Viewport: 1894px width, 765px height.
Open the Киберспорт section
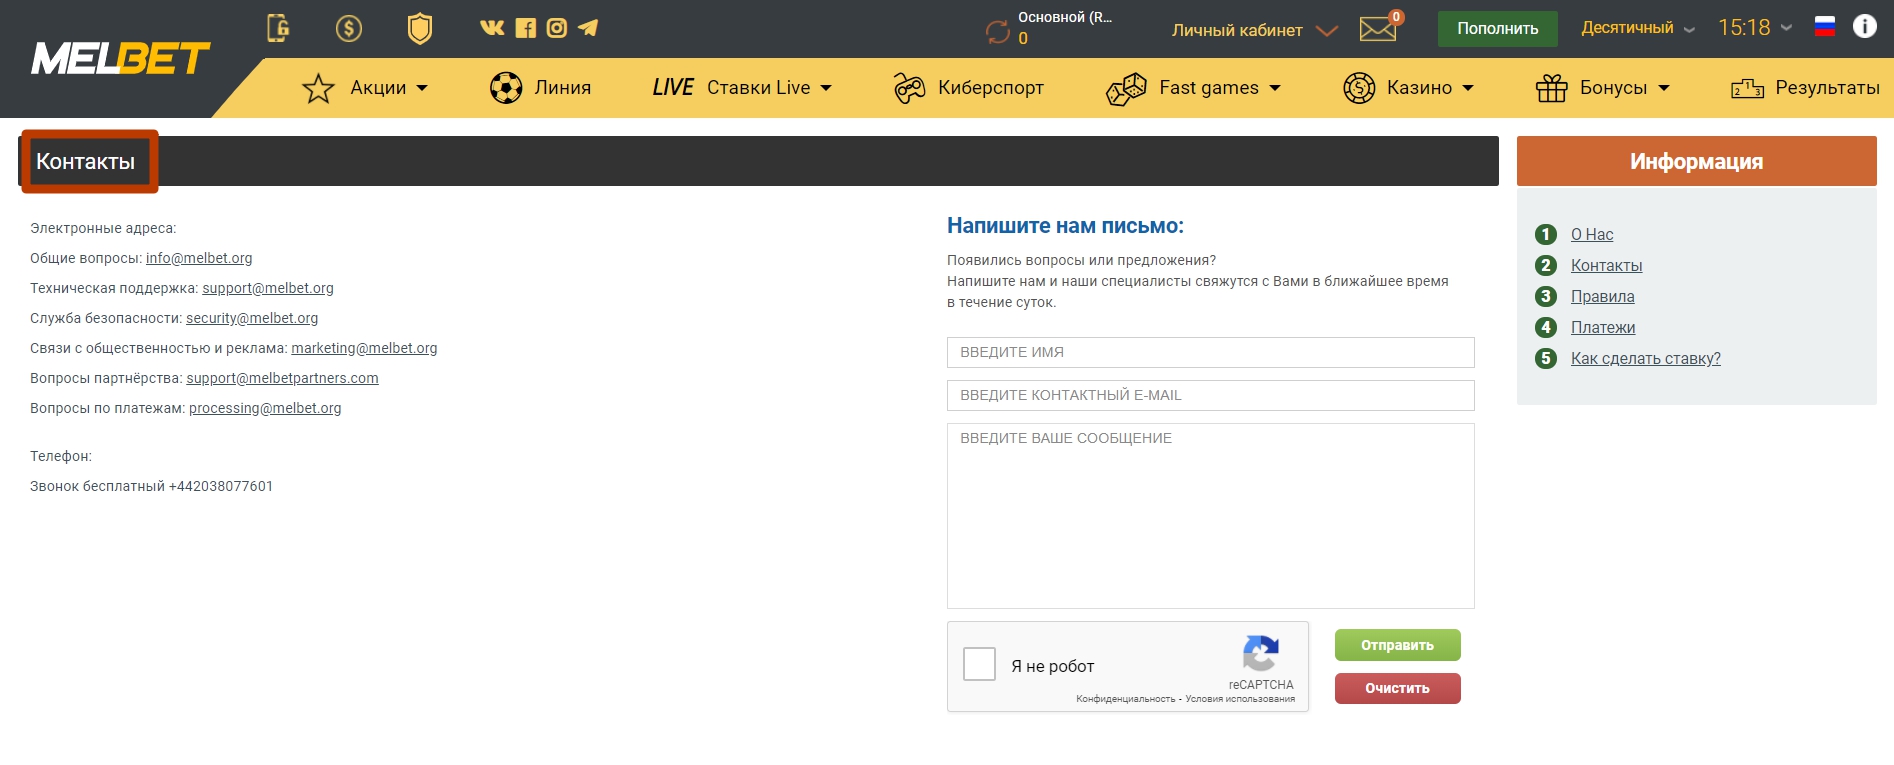(968, 88)
